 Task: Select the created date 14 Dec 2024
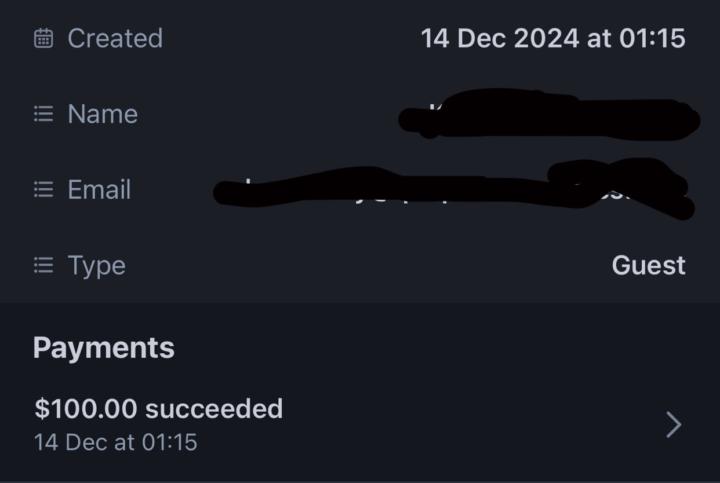point(499,39)
